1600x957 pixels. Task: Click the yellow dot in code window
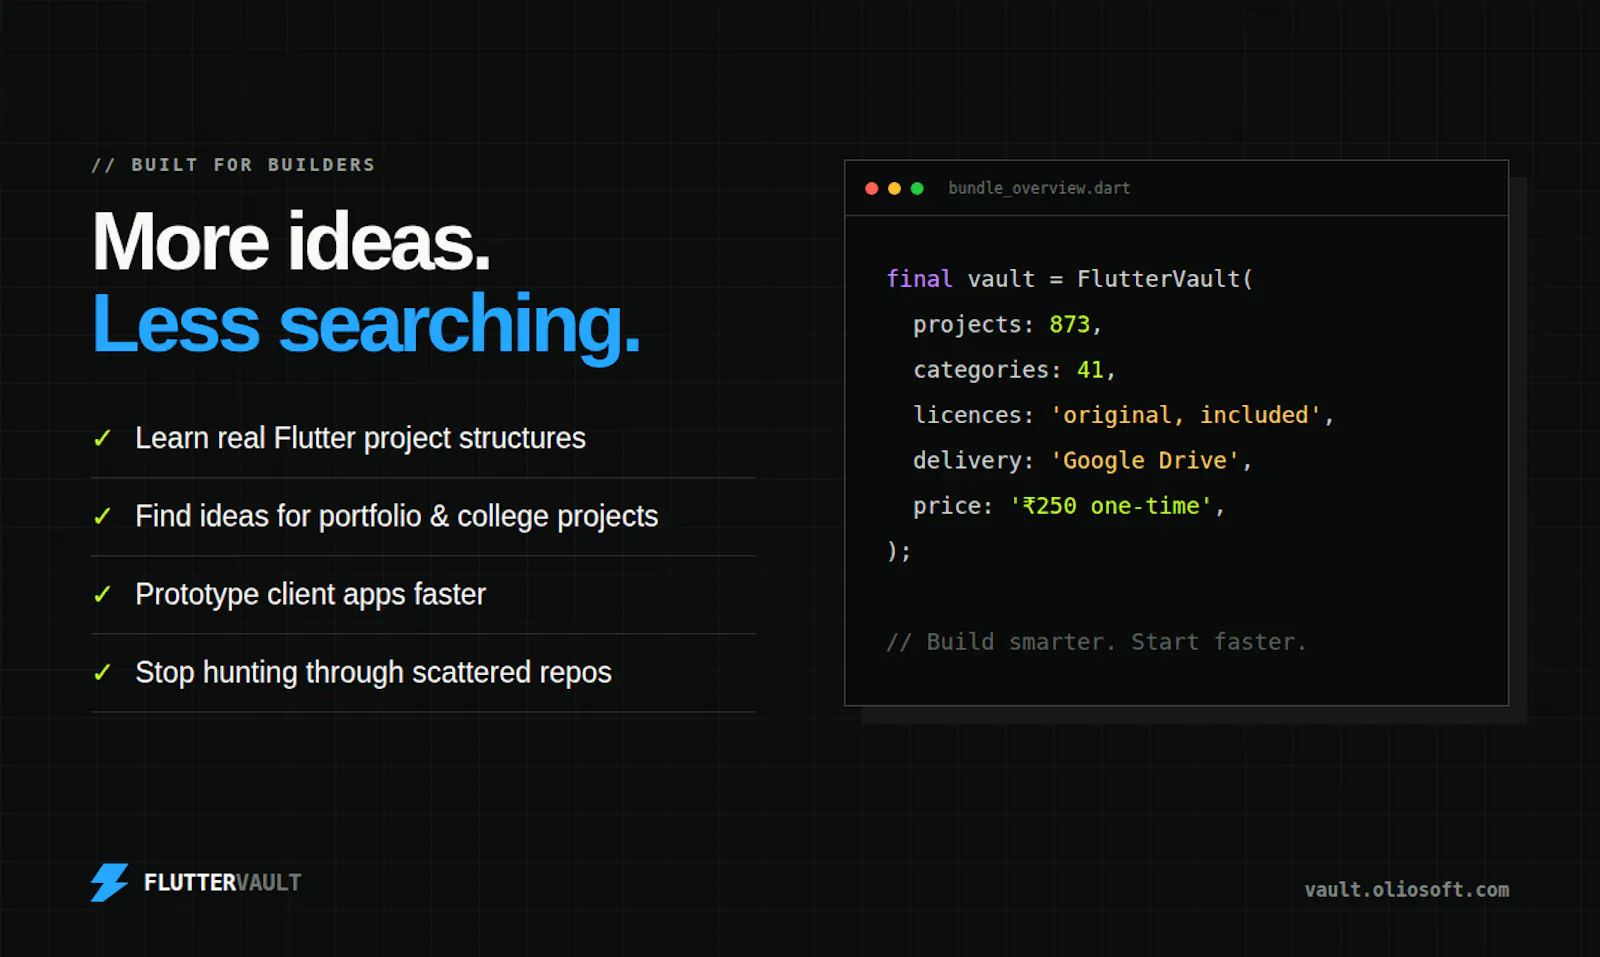point(894,188)
